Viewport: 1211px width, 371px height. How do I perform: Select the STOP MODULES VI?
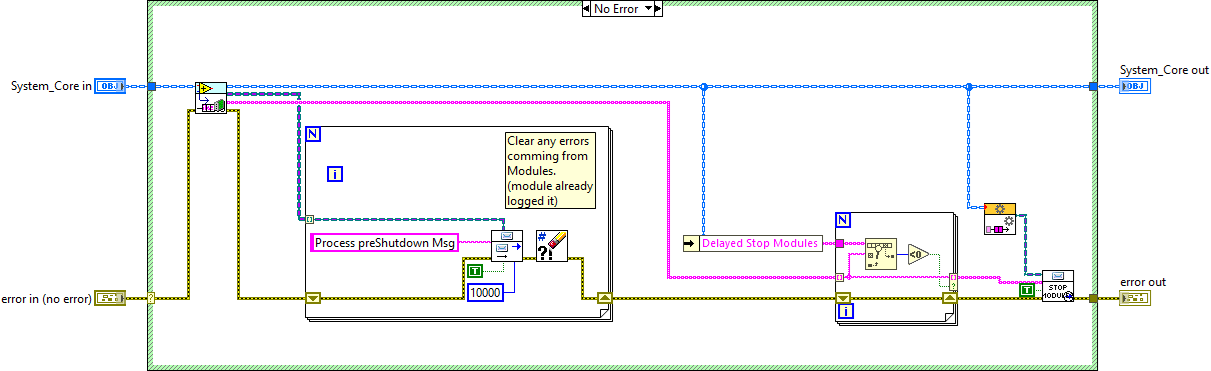(x=1058, y=286)
